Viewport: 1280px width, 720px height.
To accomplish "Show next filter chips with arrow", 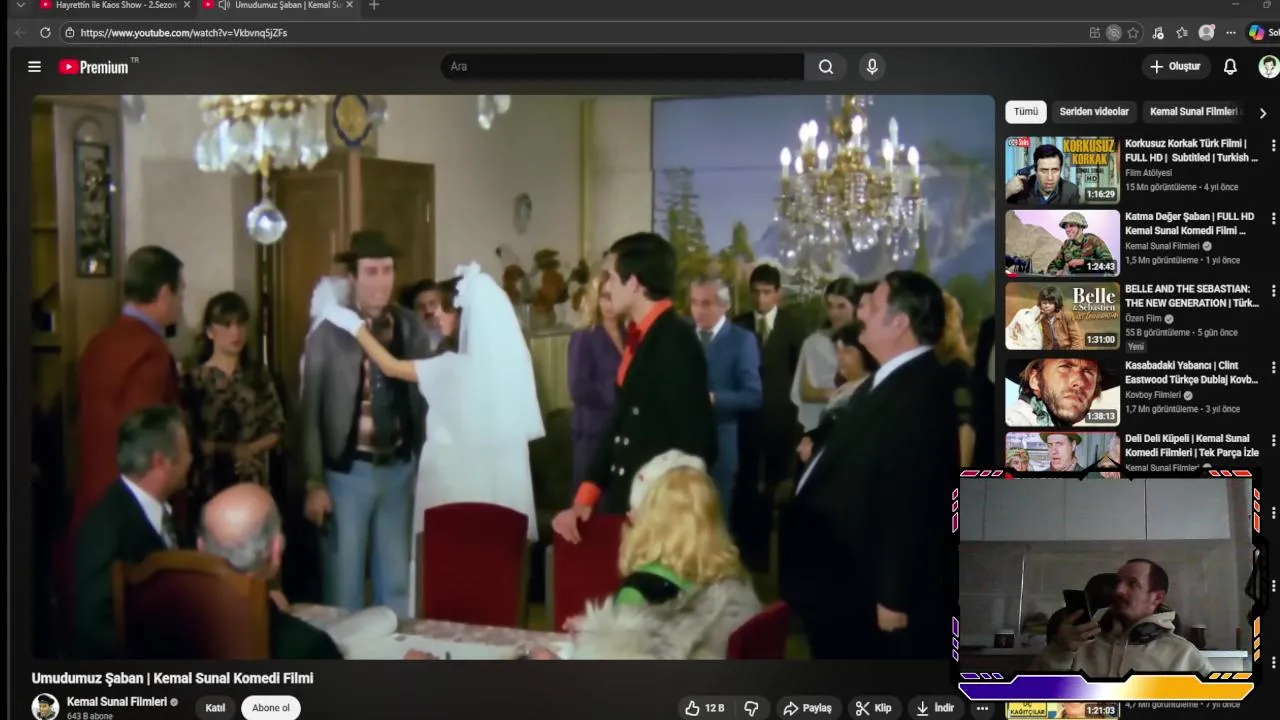I will click(1262, 113).
